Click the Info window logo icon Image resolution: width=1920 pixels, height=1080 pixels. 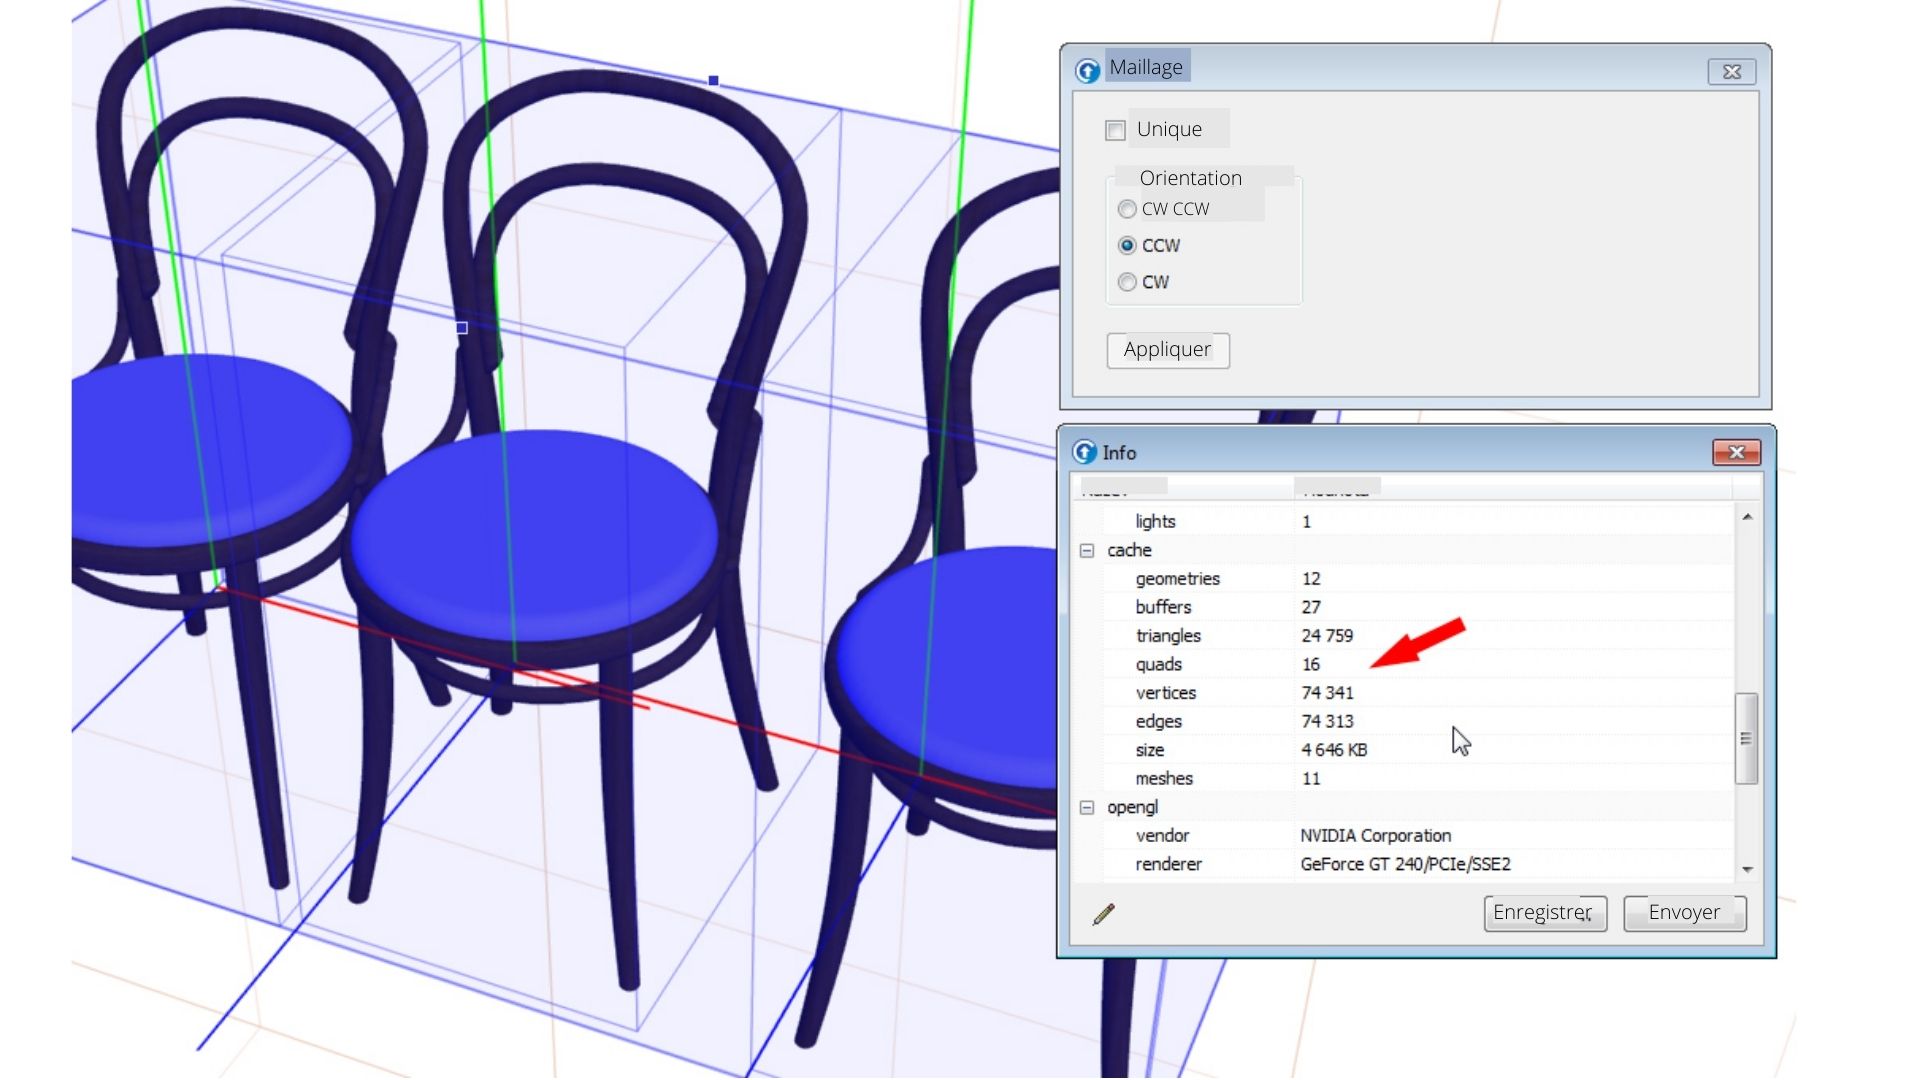click(1085, 452)
